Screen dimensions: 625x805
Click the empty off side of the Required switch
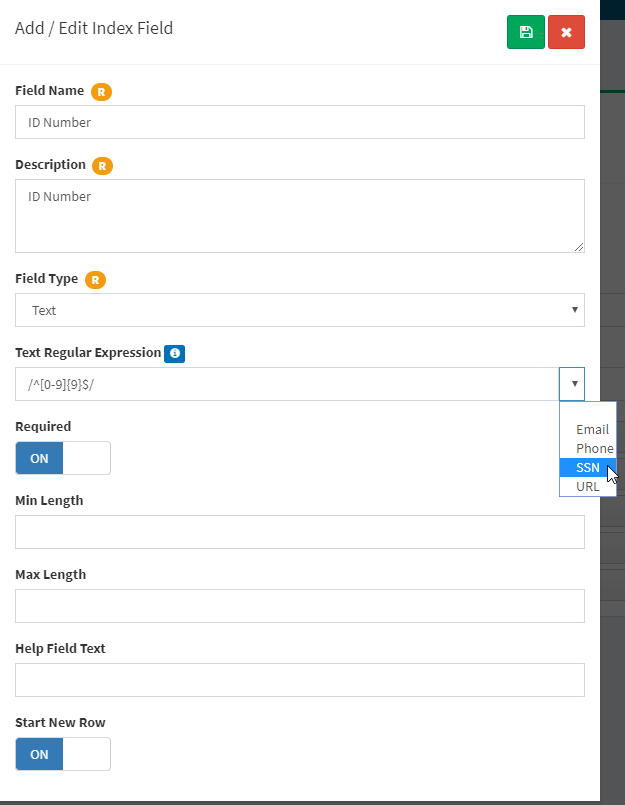click(86, 458)
